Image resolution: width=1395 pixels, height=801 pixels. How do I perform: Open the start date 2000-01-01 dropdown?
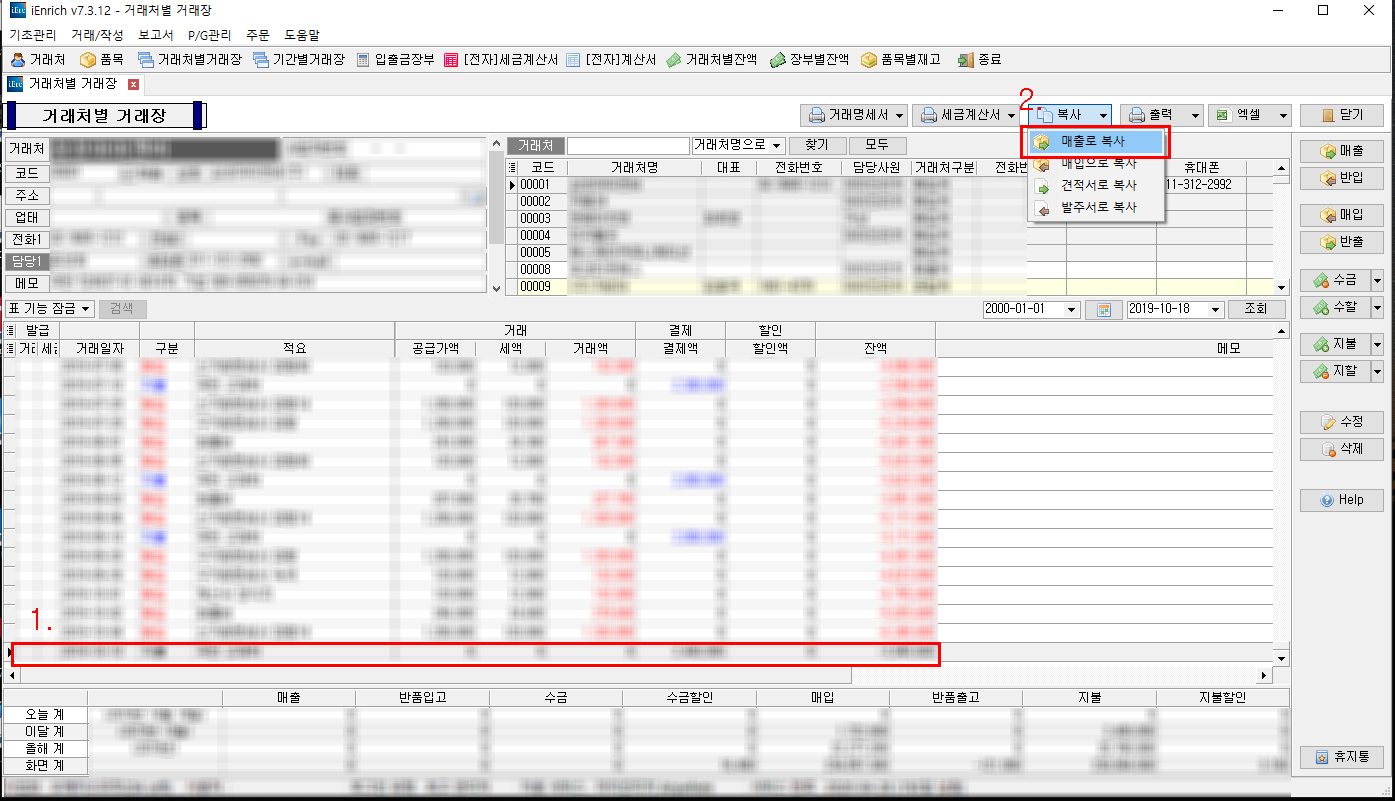pyautogui.click(x=1073, y=309)
